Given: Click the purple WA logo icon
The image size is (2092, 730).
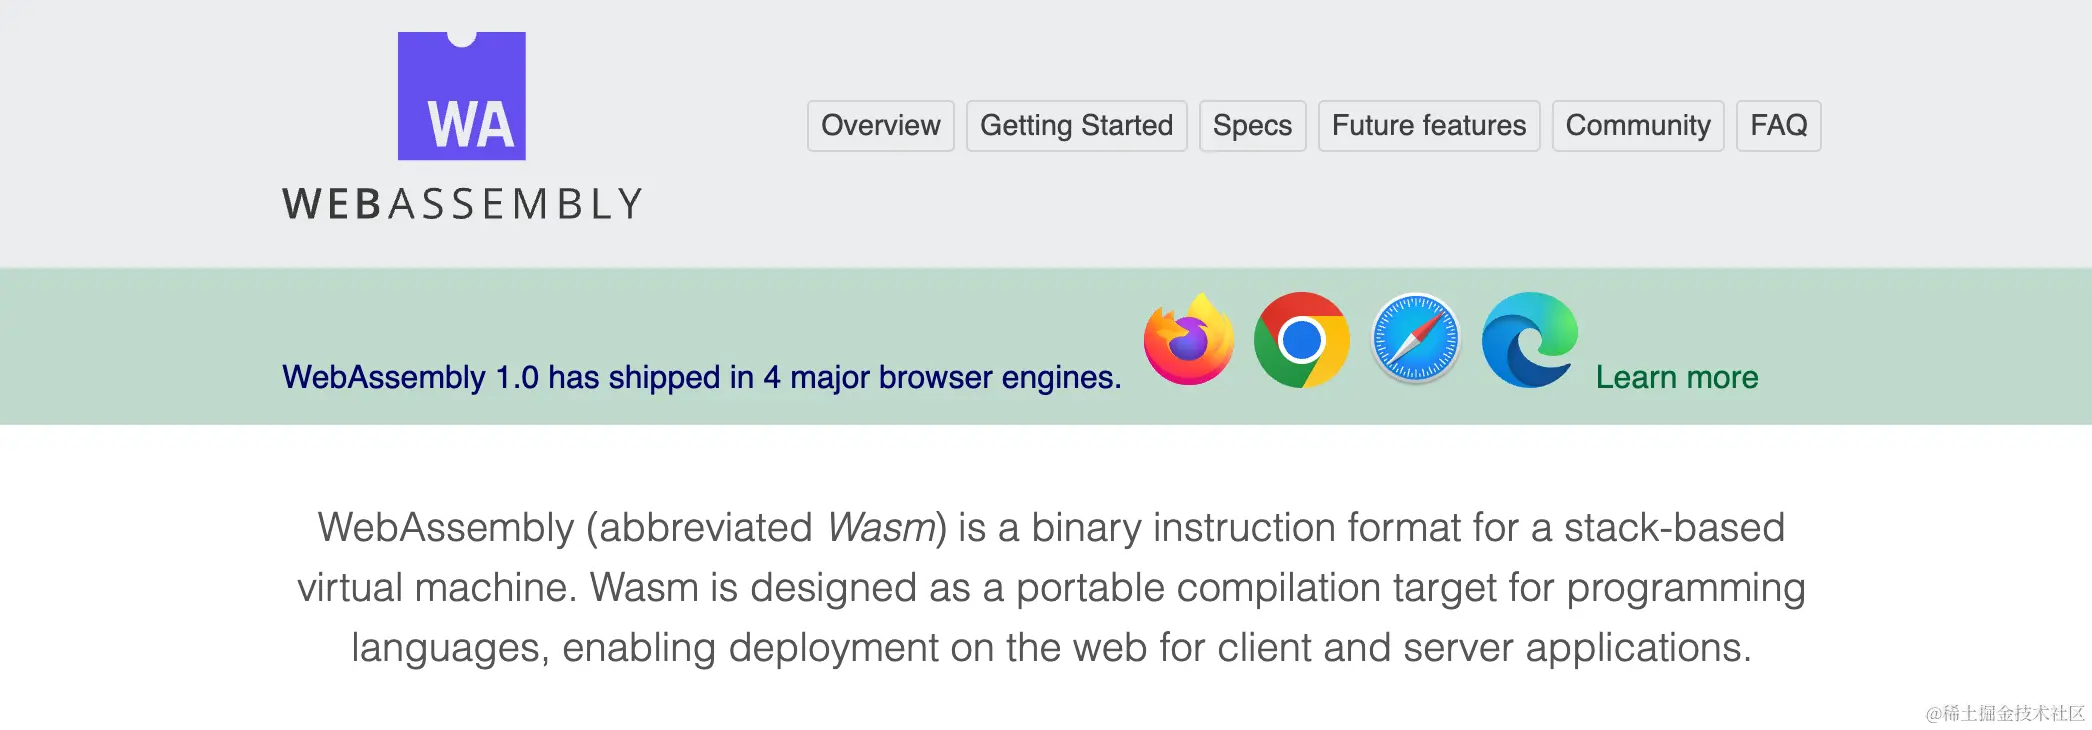Looking at the screenshot, I should pos(461,96).
